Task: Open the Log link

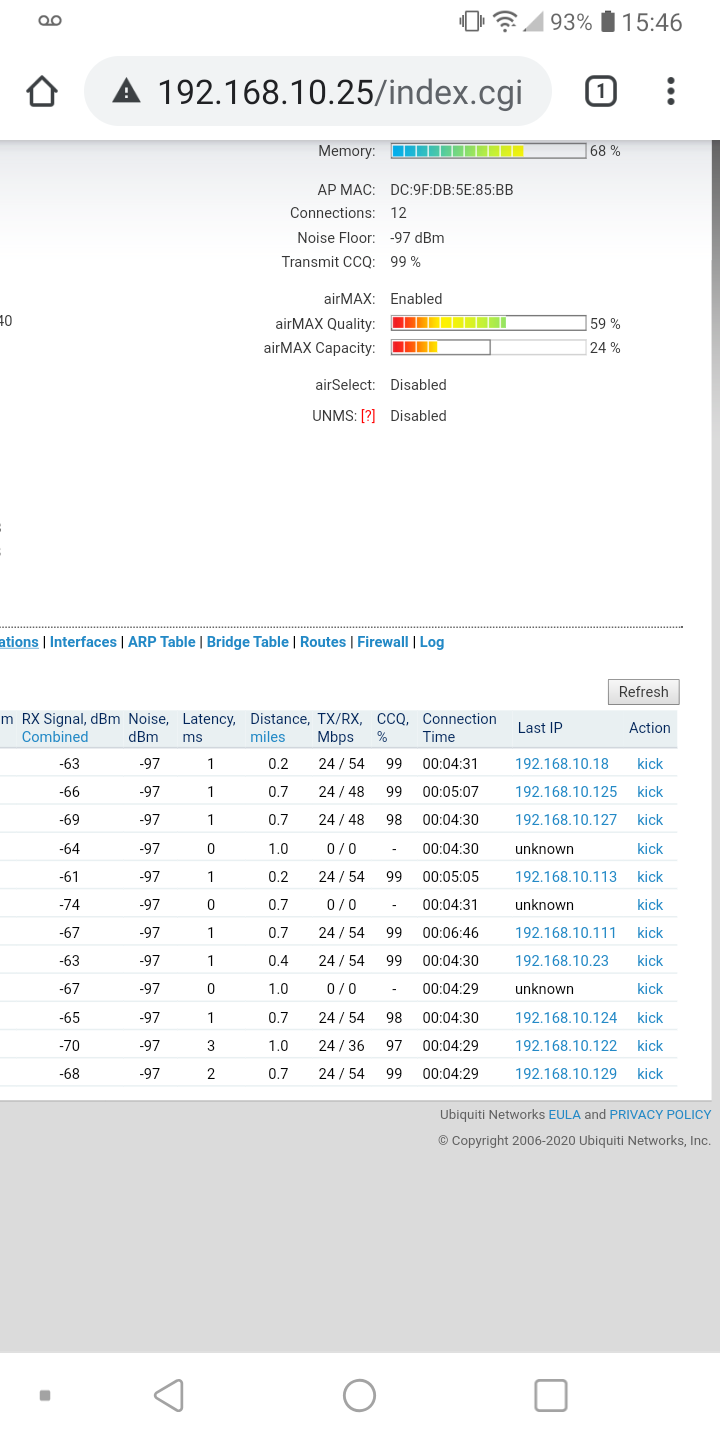Action: click(x=432, y=642)
